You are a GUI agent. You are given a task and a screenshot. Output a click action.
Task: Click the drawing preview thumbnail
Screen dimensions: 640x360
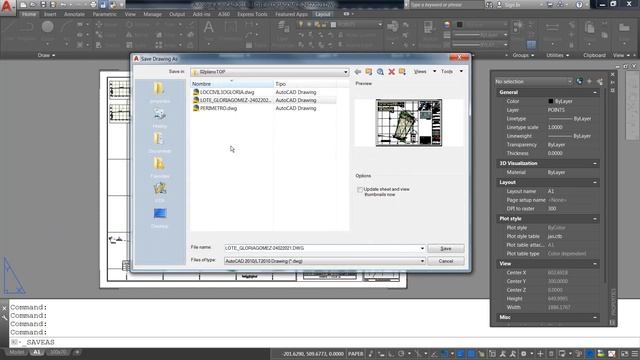pyautogui.click(x=409, y=122)
